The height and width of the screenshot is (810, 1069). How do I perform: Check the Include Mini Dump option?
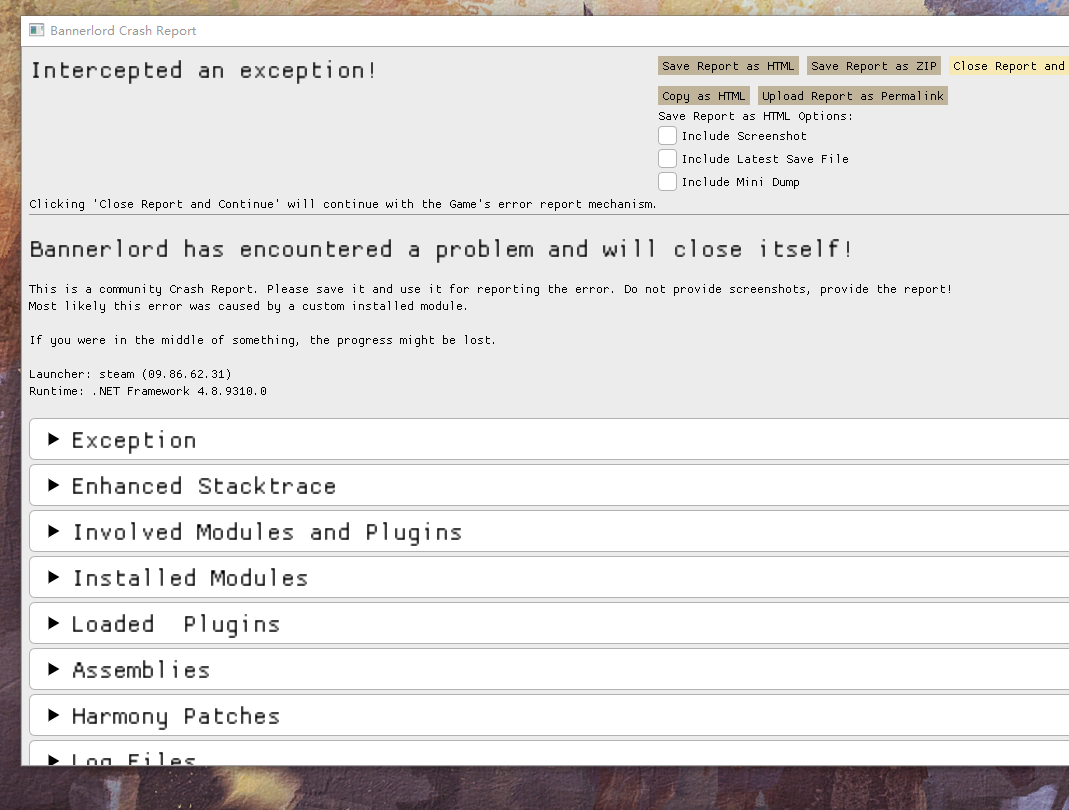pos(667,181)
